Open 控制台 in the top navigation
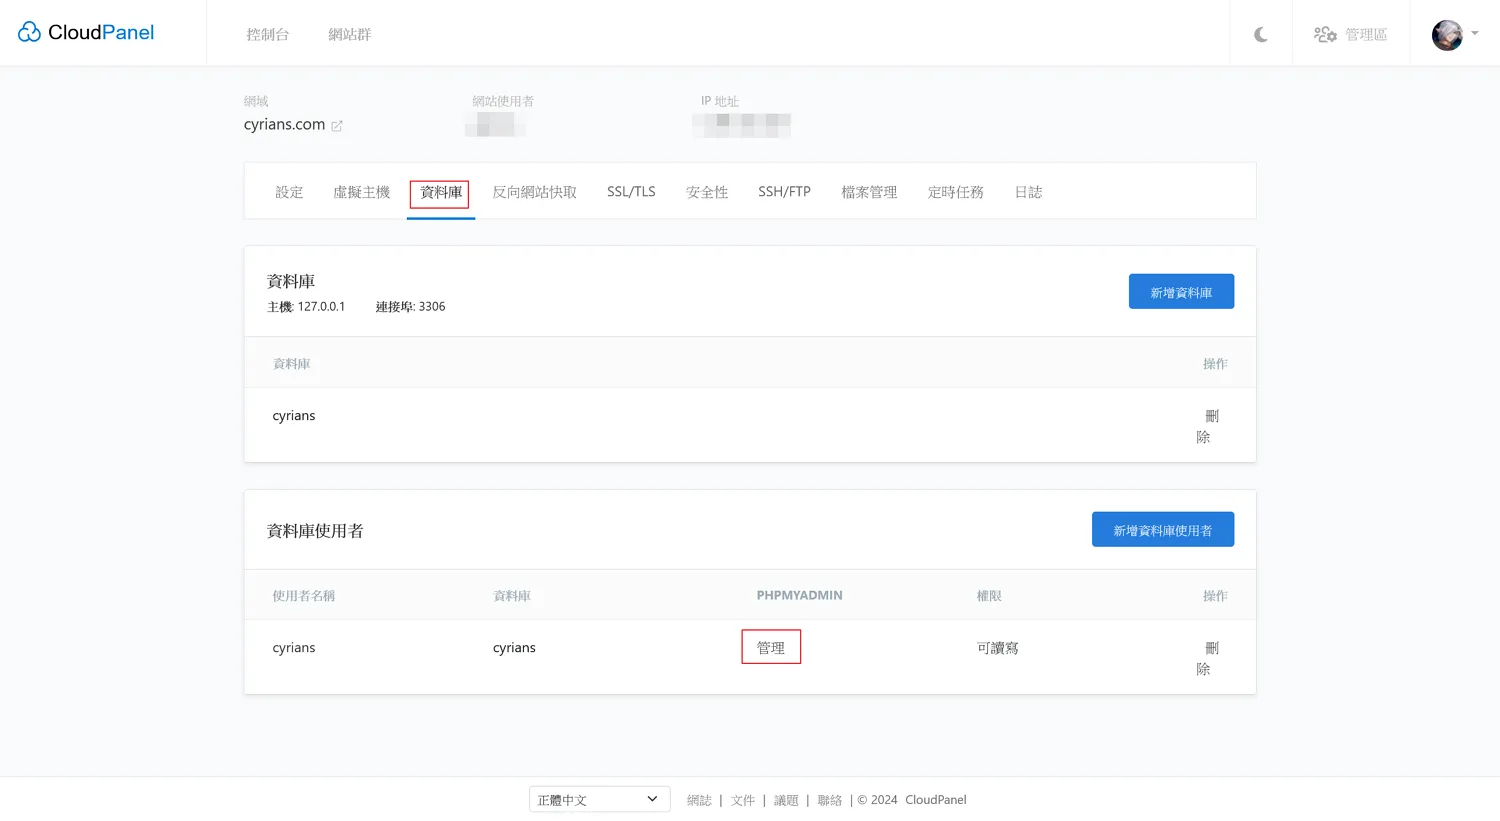The image size is (1500, 821). click(x=268, y=35)
